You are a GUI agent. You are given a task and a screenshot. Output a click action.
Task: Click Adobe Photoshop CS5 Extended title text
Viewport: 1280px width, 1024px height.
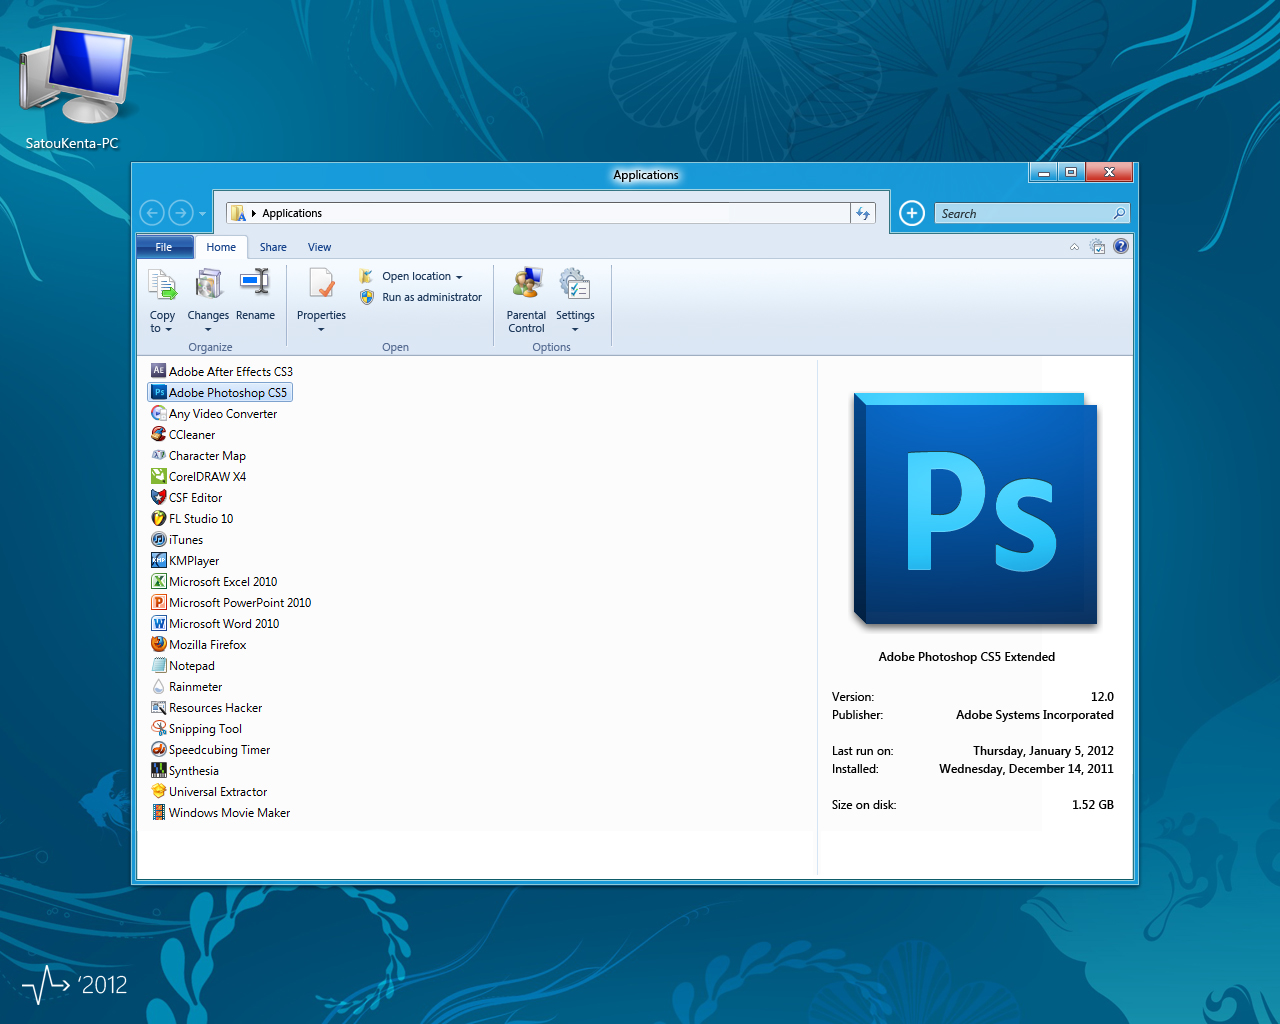[967, 657]
